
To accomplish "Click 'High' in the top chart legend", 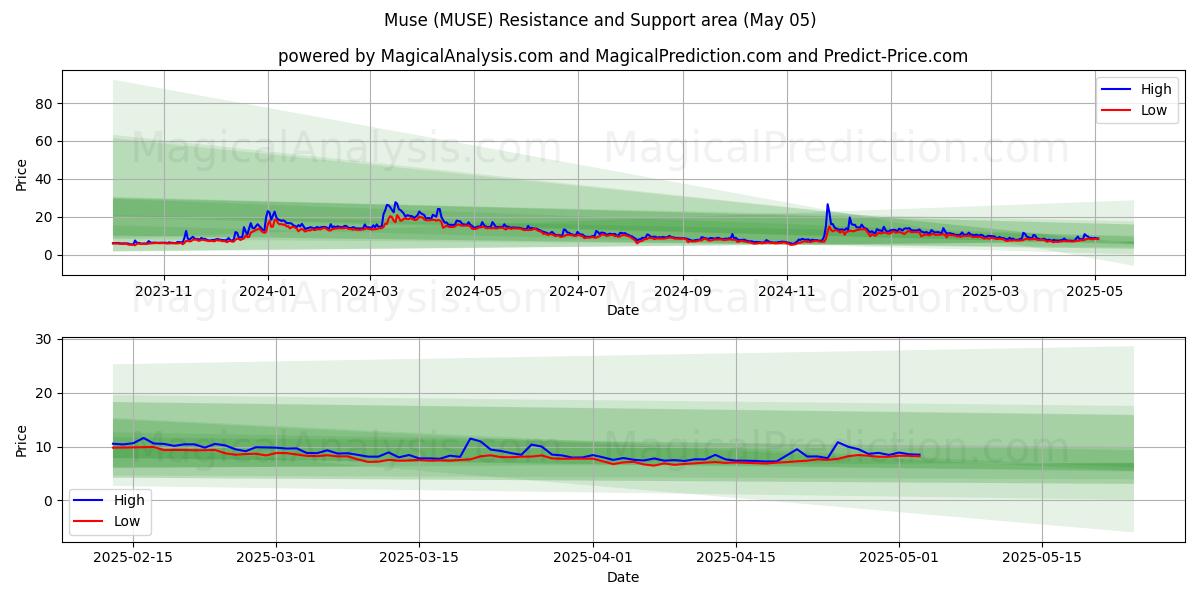I will 1155,89.
